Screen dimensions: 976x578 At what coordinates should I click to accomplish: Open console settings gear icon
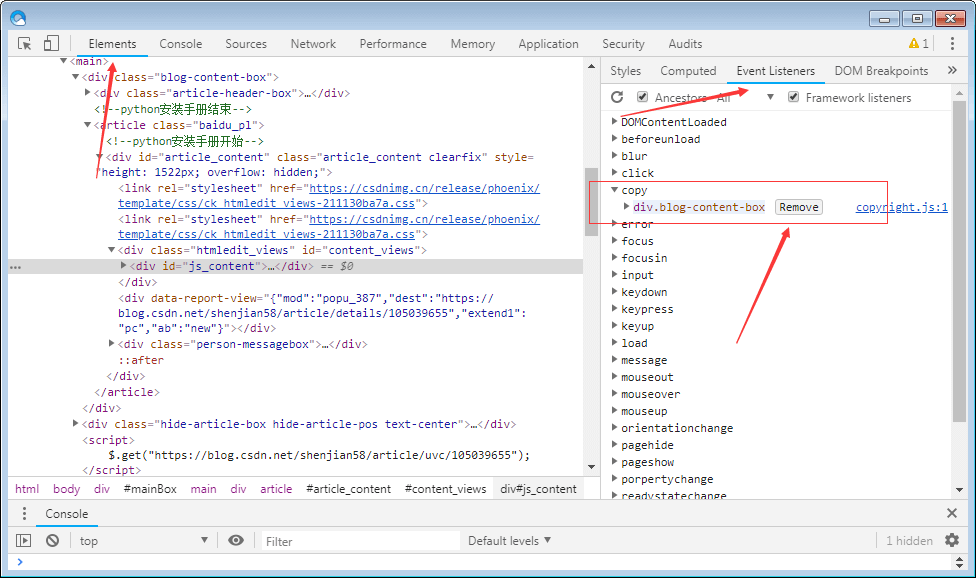pos(952,540)
